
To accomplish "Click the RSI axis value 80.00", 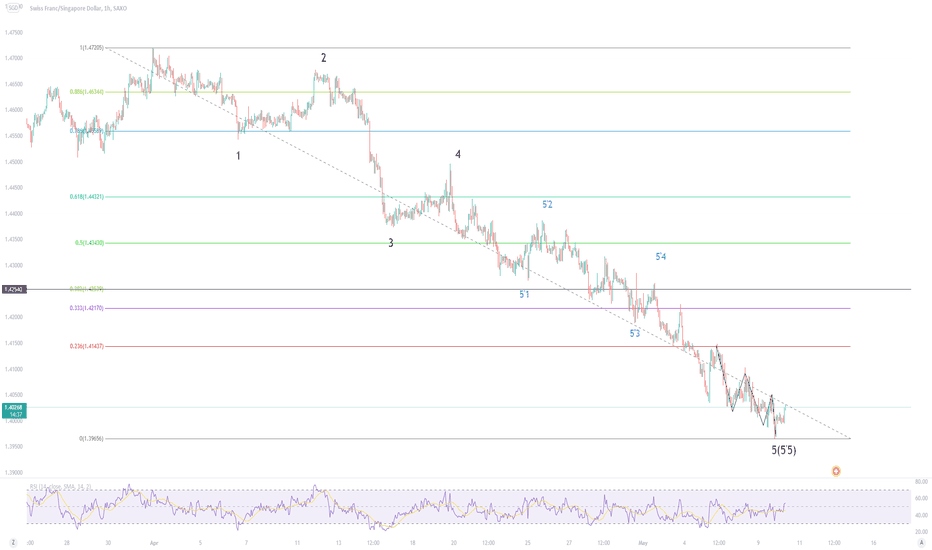I will coord(921,482).
